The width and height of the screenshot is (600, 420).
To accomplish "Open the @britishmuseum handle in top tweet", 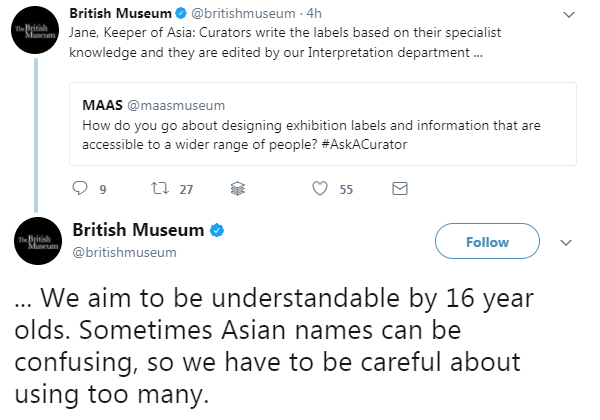I will point(243,14).
